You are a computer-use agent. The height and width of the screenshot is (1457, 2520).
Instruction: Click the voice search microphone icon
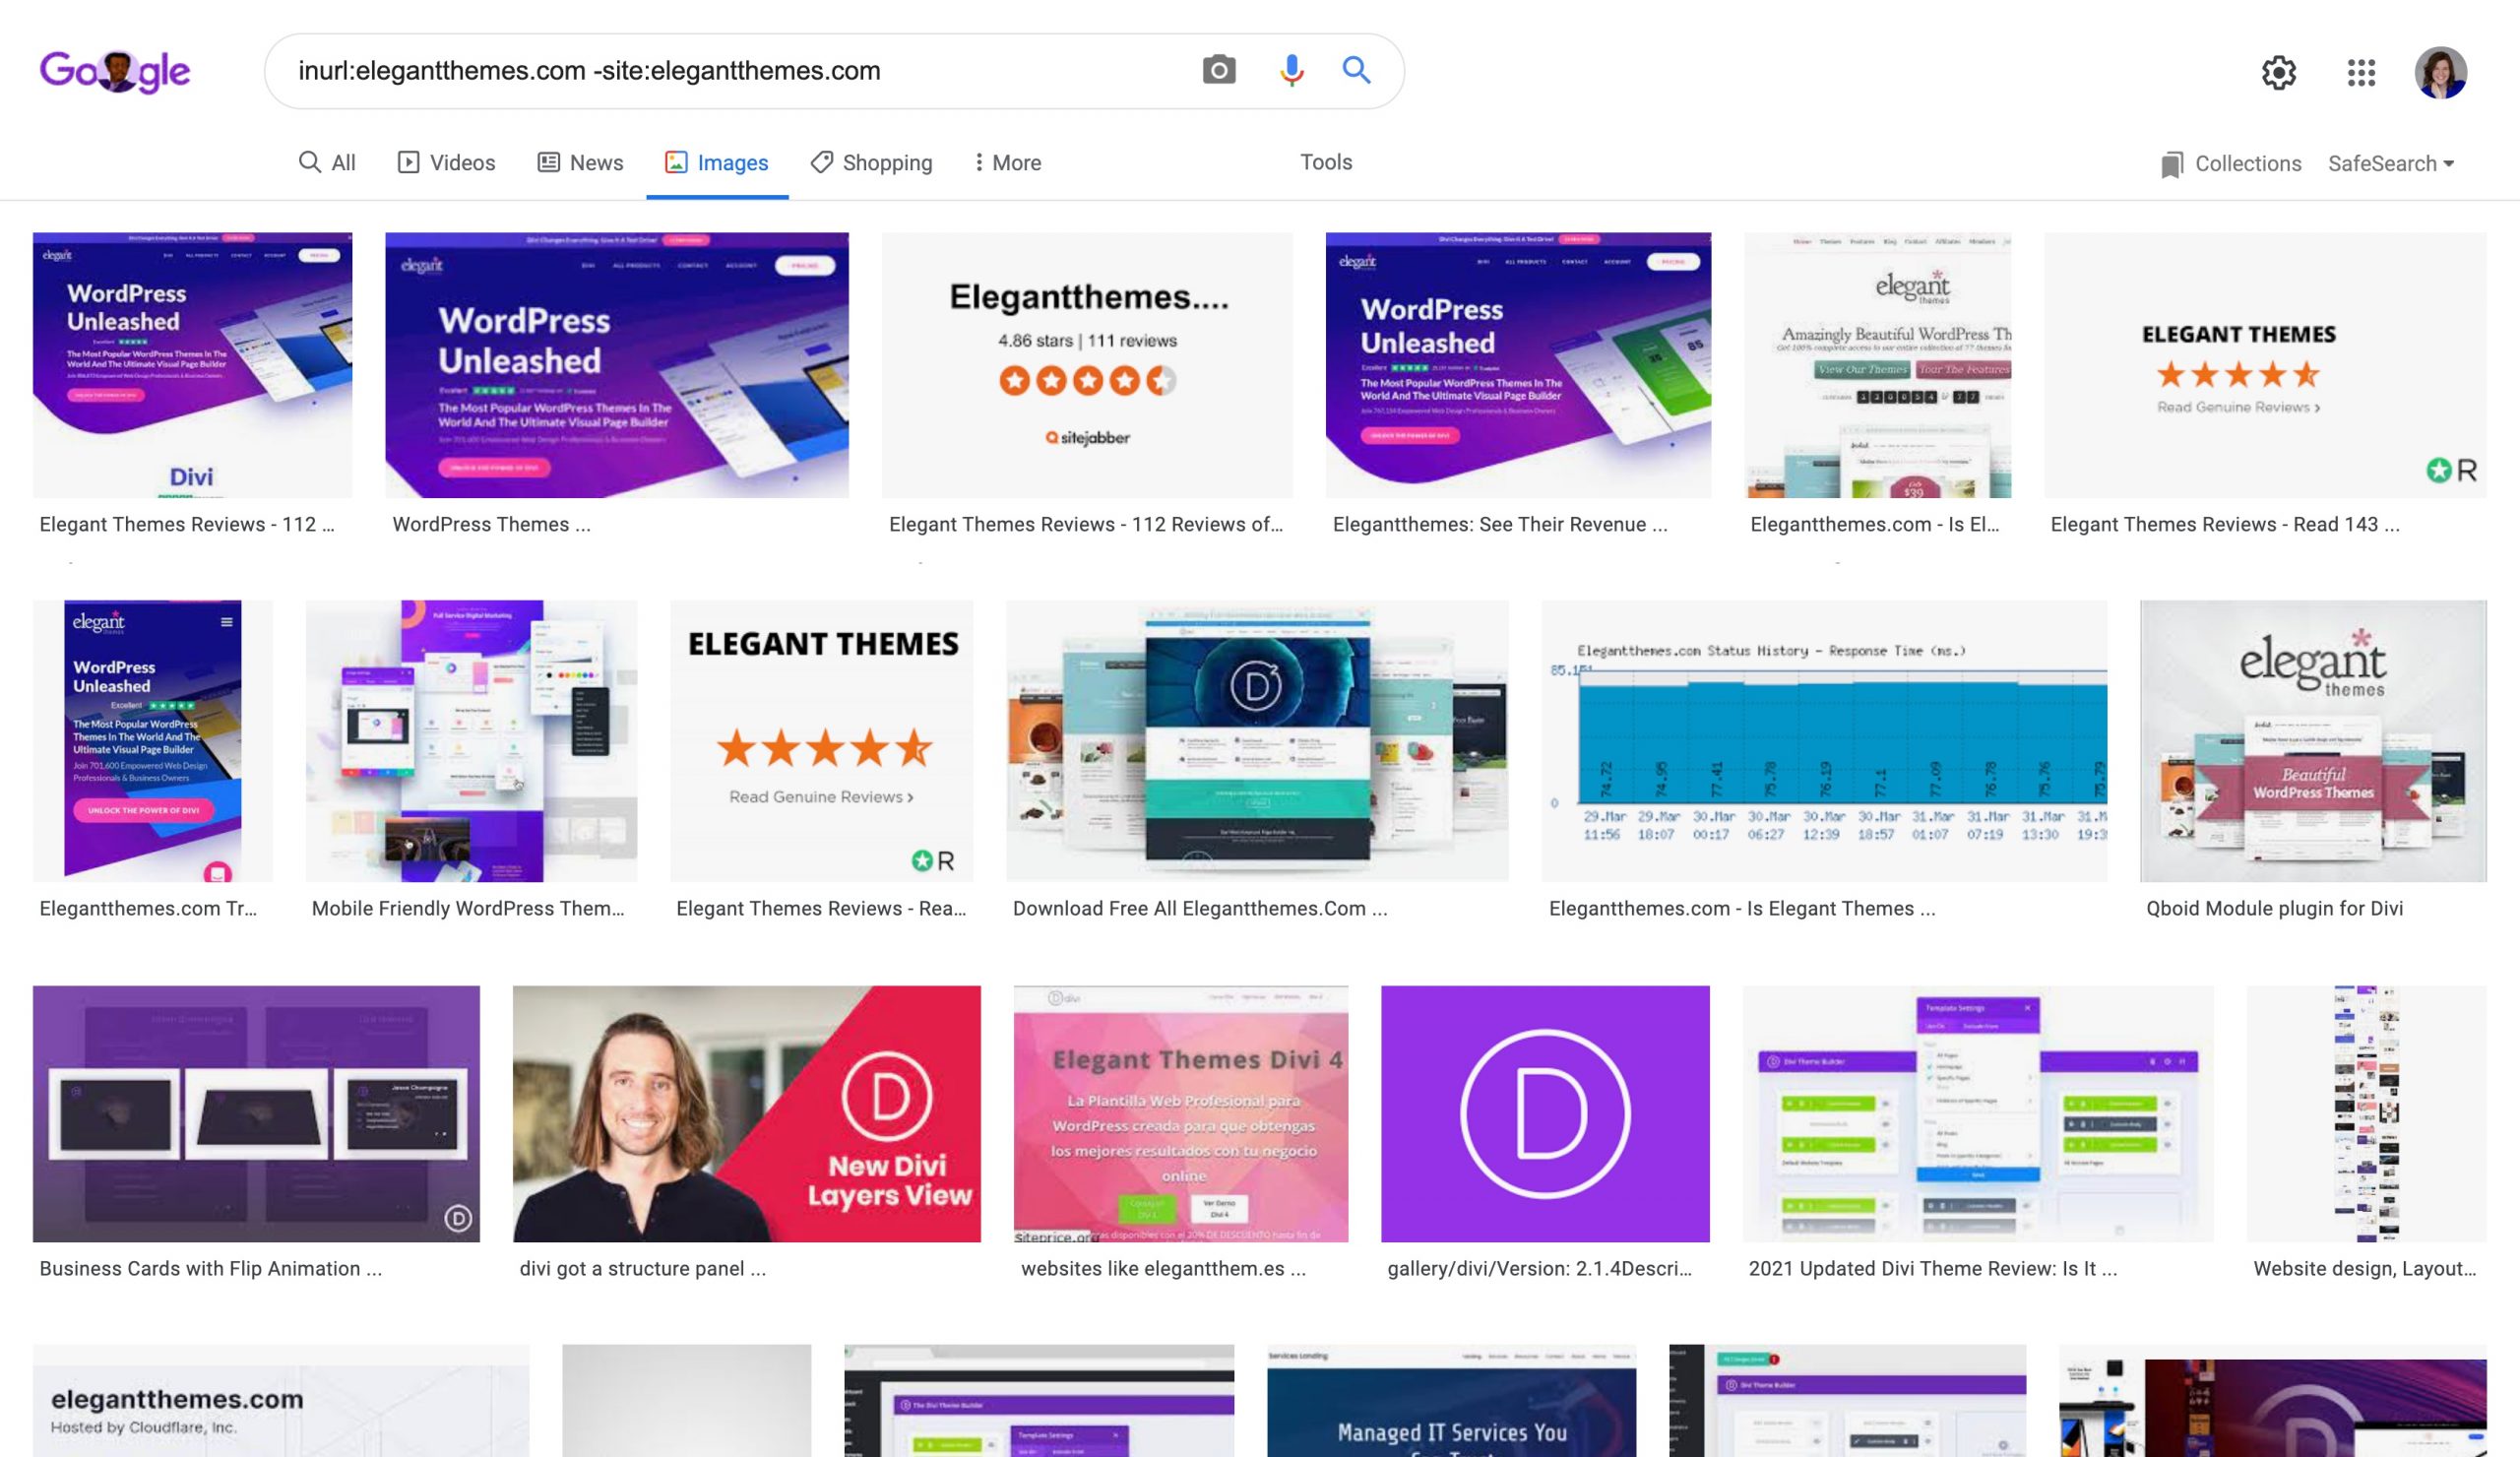click(1291, 70)
